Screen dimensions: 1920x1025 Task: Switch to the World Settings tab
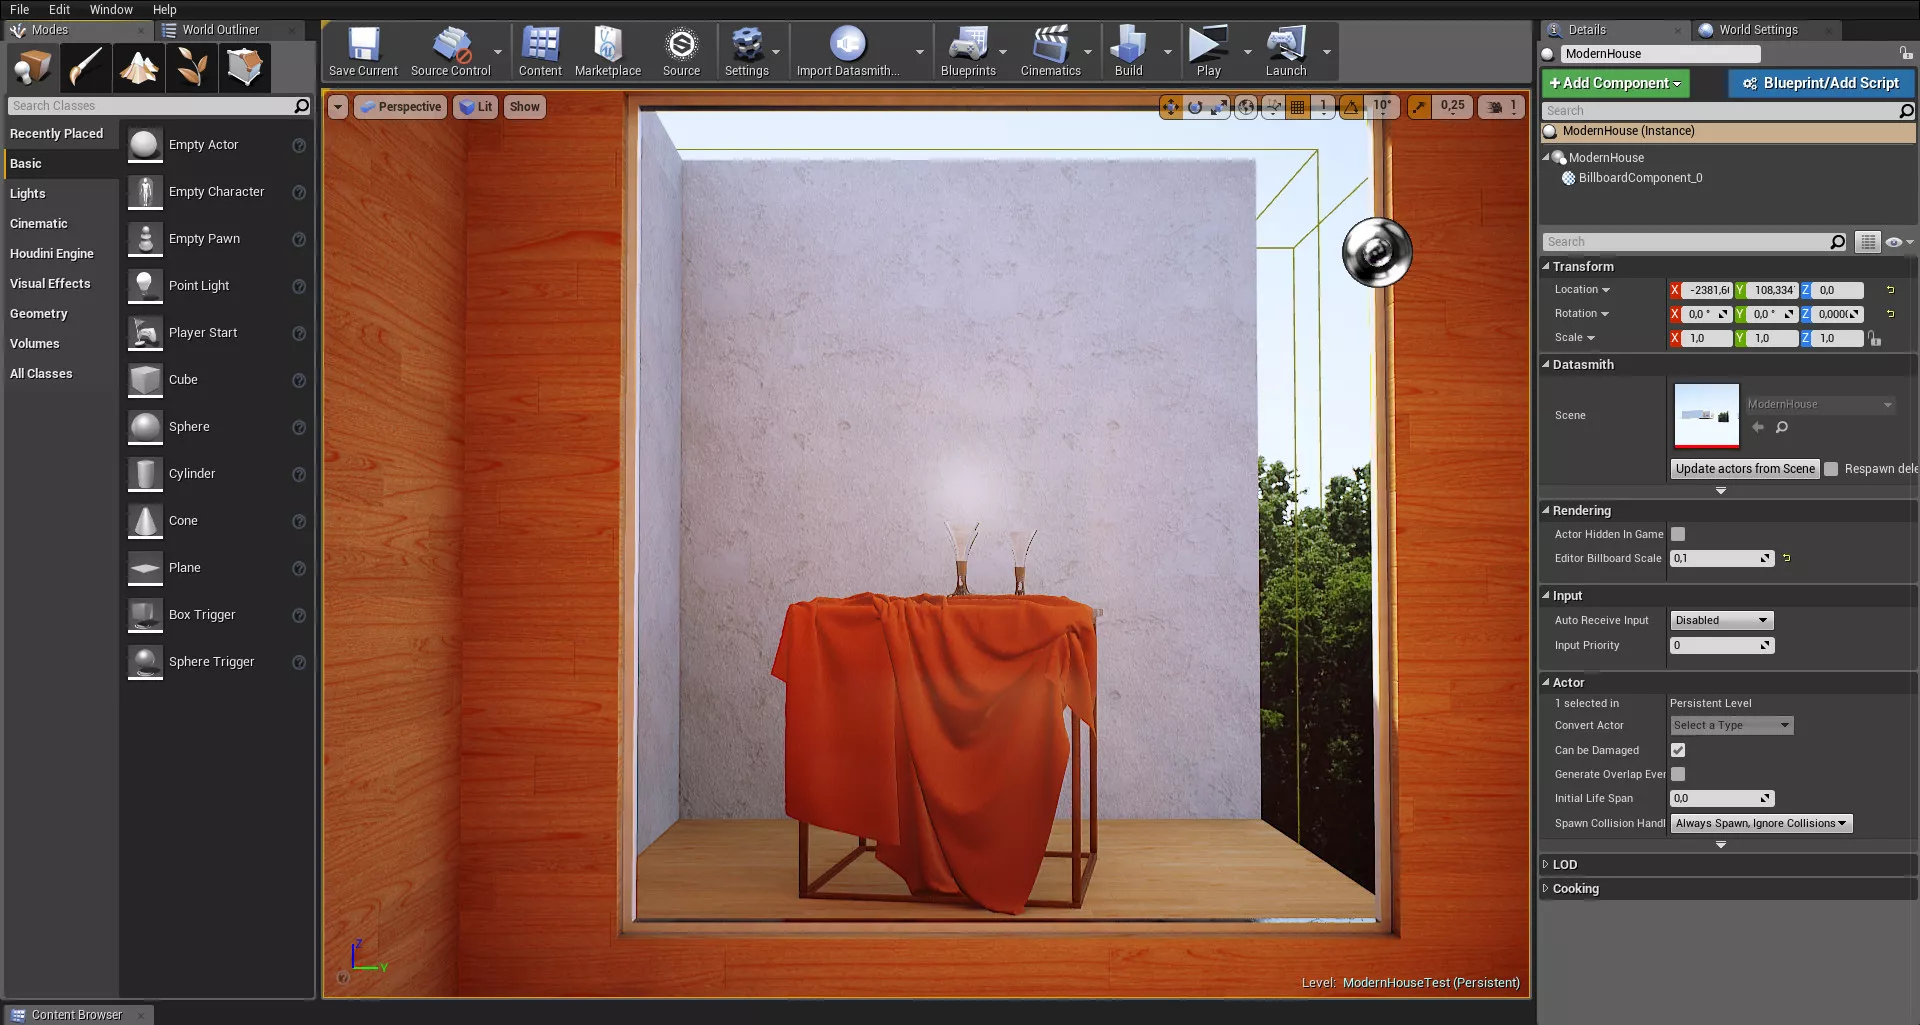(1757, 30)
